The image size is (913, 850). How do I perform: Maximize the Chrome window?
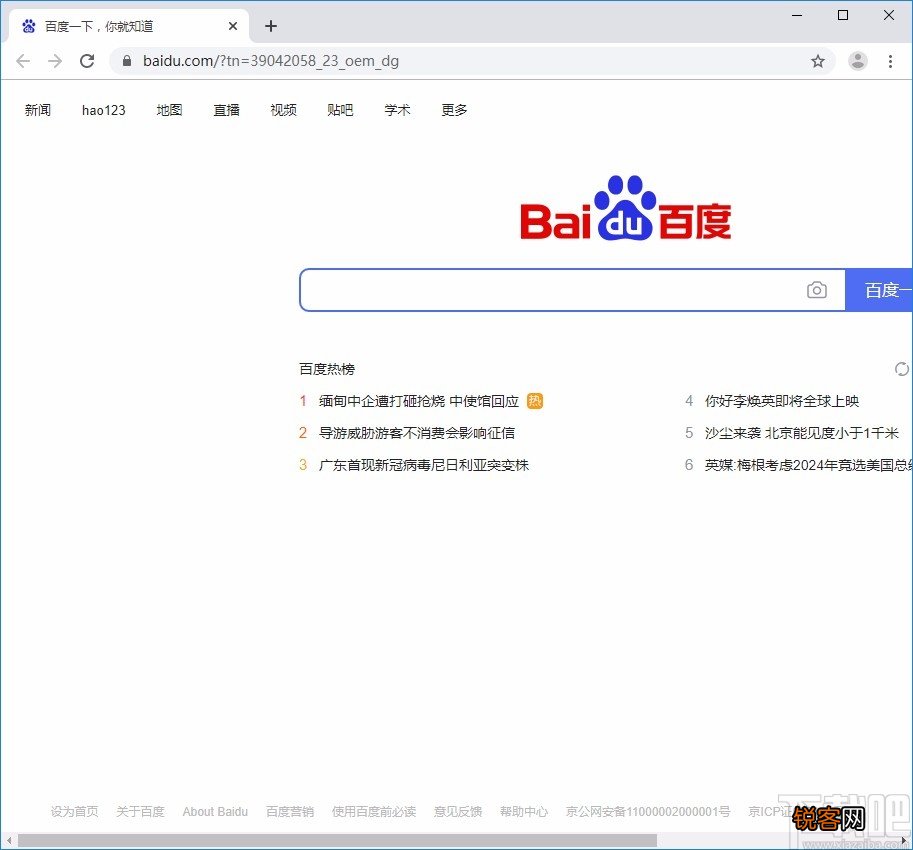[843, 15]
